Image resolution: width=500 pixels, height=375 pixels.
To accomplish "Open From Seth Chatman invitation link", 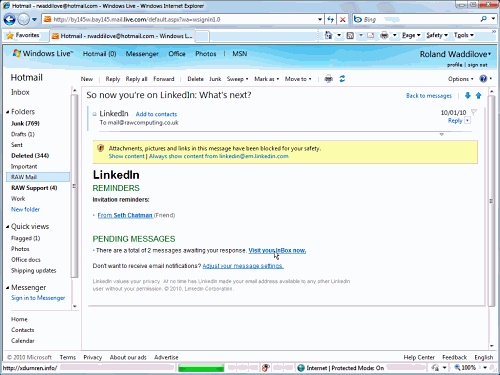I will click(125, 215).
